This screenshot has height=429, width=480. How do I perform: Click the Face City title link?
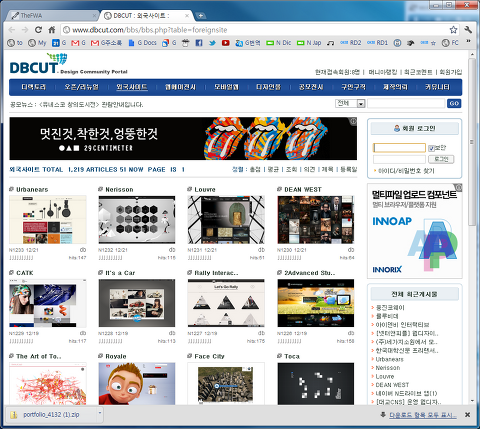coord(209,356)
